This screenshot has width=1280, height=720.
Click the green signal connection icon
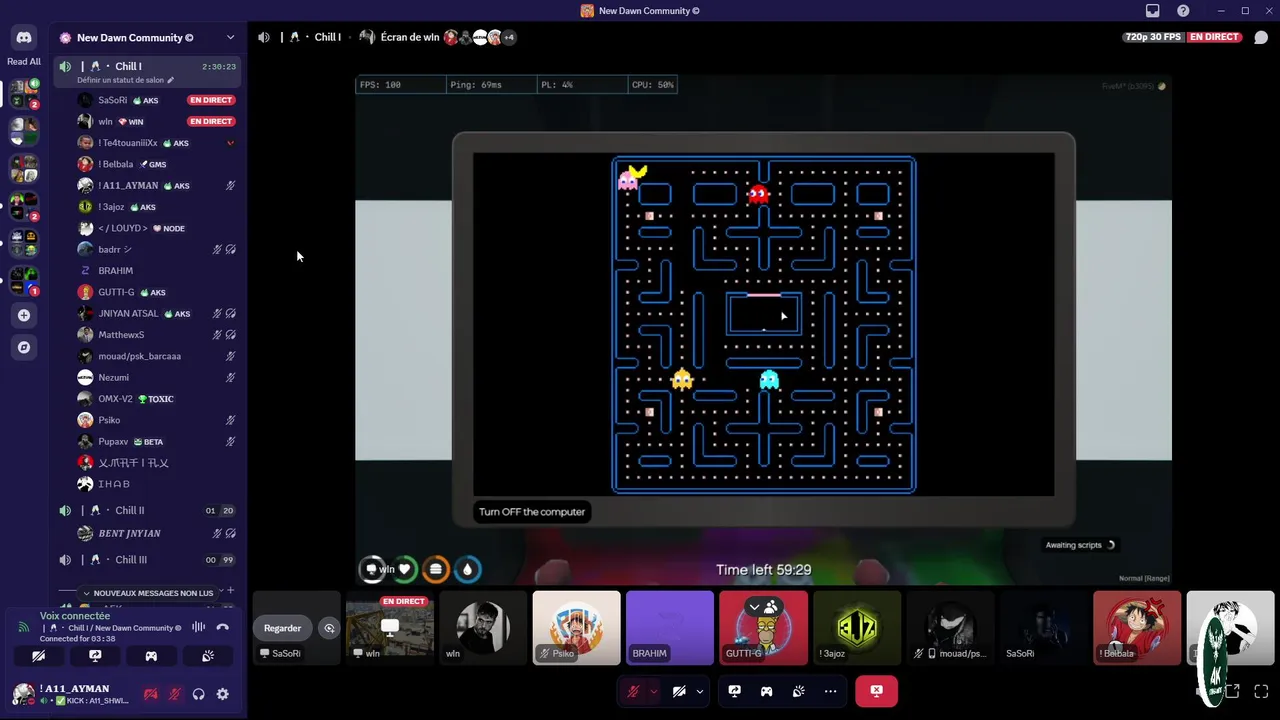(23, 627)
